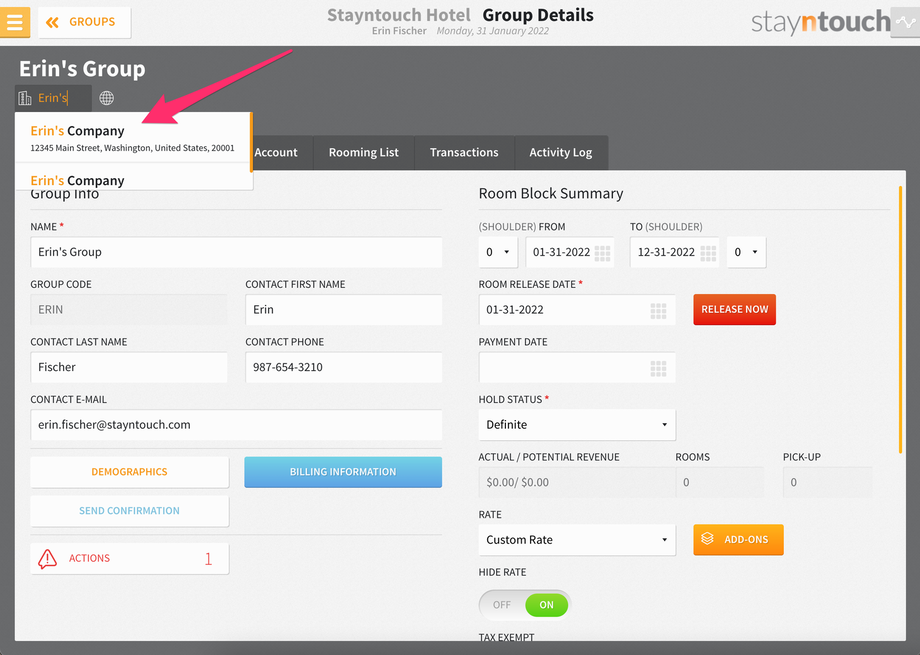Expand the shoulder To days dropdown
Viewport: 920px width, 655px height.
[746, 252]
